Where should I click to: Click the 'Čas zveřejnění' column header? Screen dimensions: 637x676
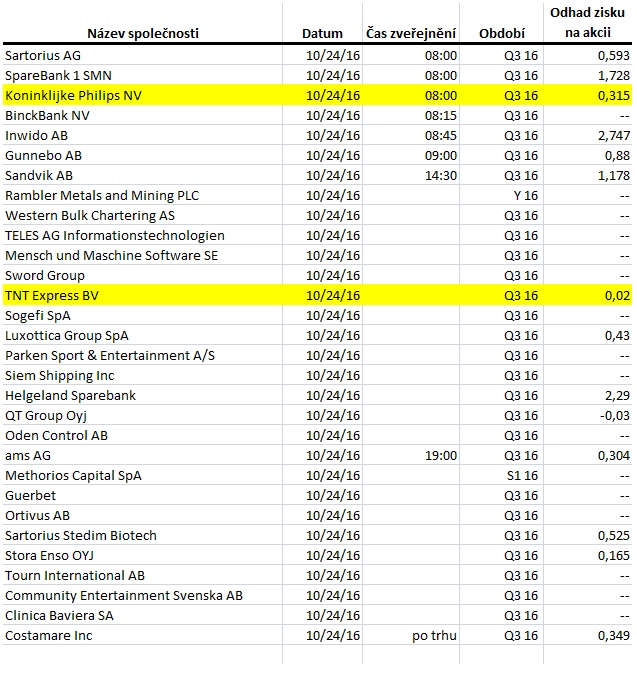tap(411, 33)
